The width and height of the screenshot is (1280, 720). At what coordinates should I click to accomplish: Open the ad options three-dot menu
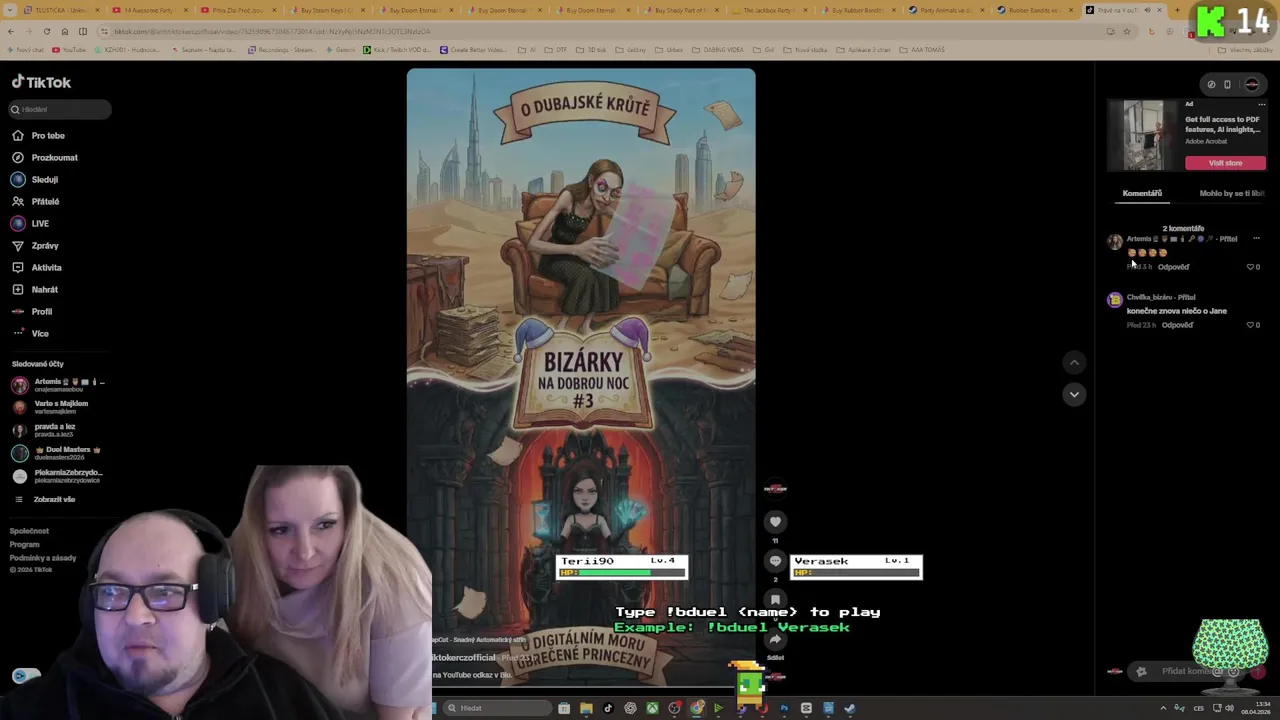[1261, 104]
